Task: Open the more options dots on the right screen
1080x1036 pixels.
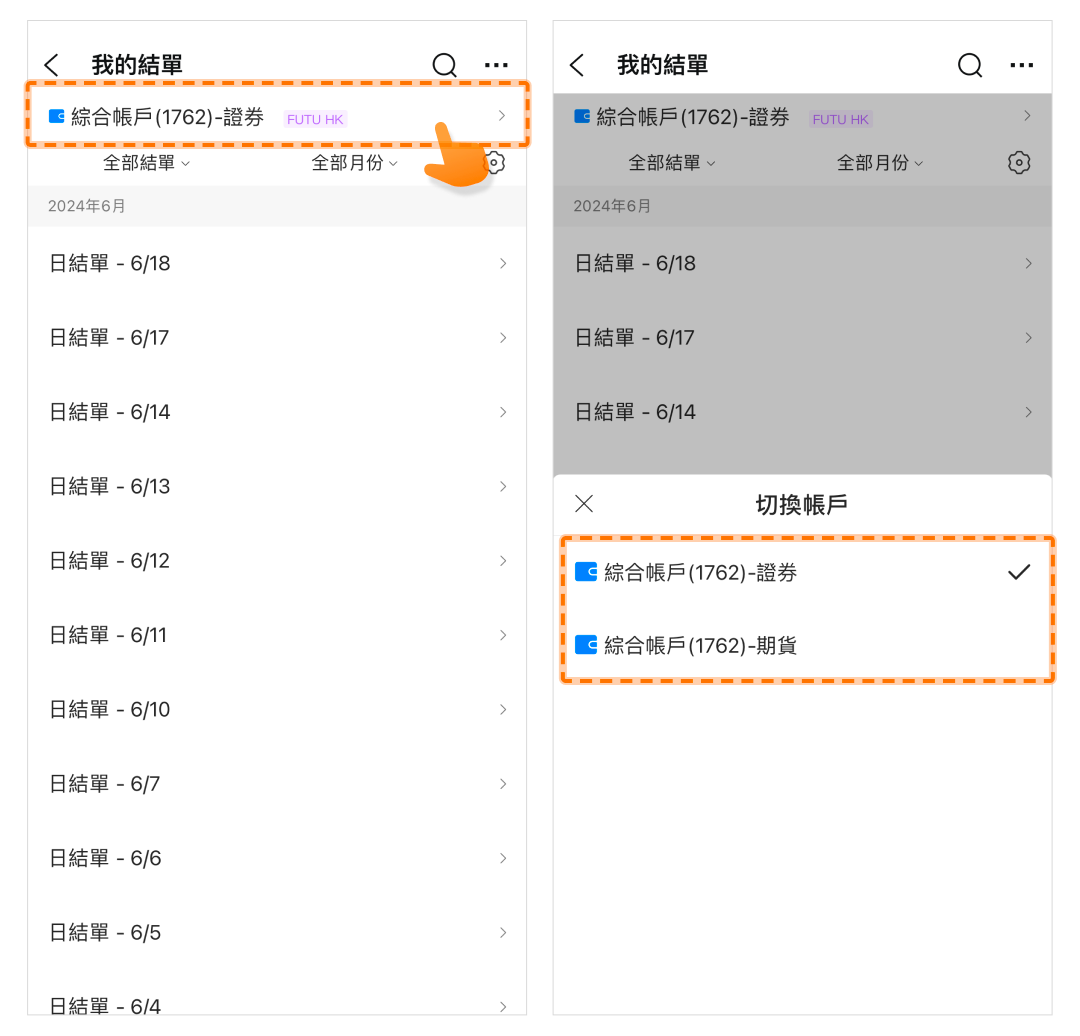Action: 1021,66
